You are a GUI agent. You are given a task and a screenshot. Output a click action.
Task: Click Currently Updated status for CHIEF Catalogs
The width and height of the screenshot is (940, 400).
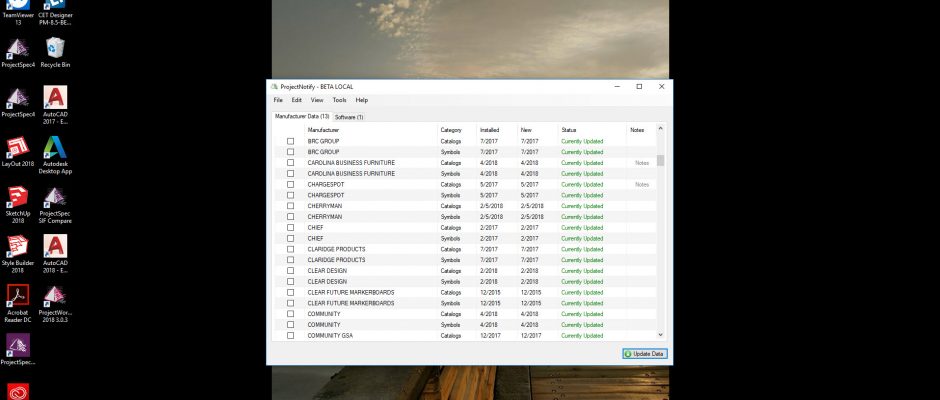click(582, 228)
